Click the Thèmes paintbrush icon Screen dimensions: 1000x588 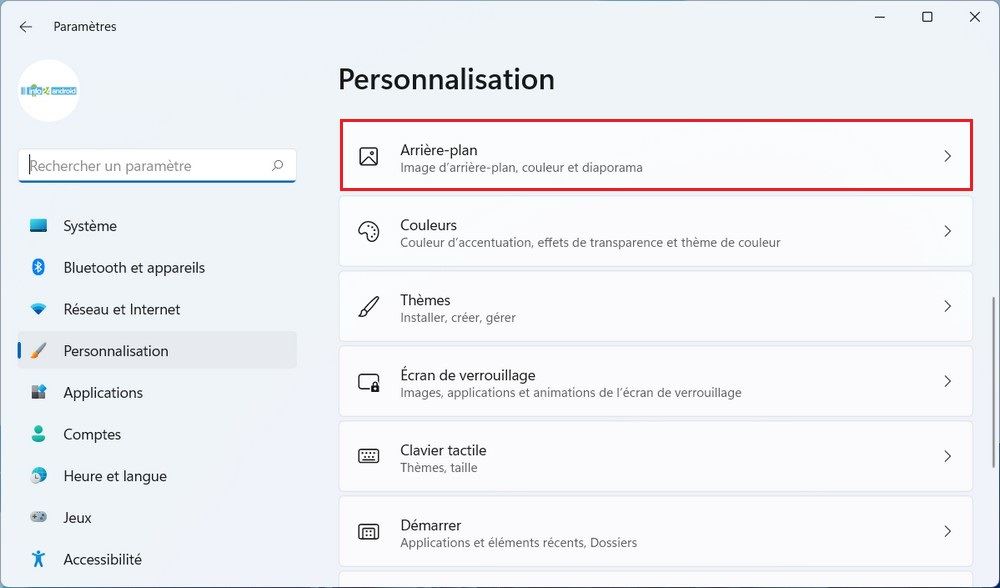(369, 307)
